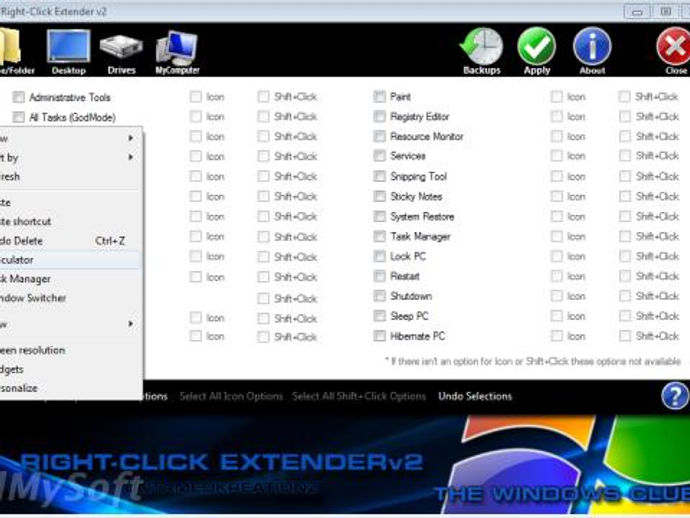The image size is (690, 518).
Task: Enable the All Tasks (GodMode) checkbox
Action: (x=18, y=117)
